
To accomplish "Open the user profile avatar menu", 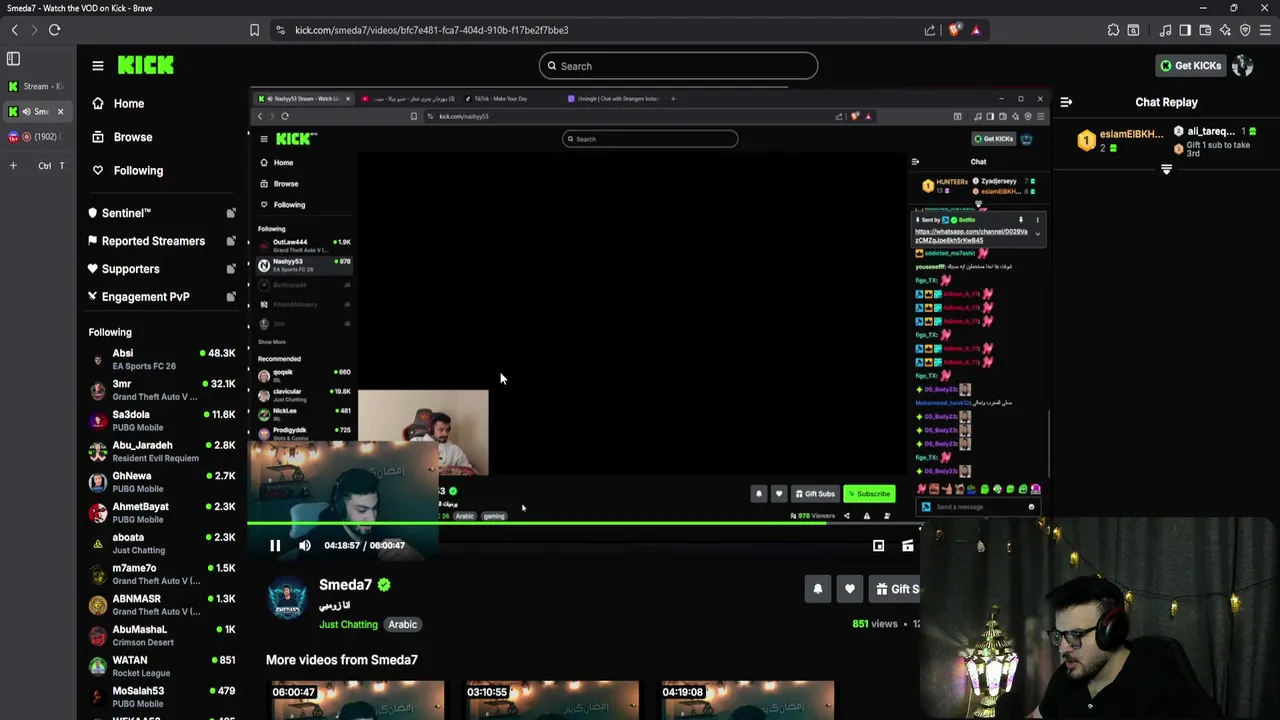I will click(x=1243, y=66).
